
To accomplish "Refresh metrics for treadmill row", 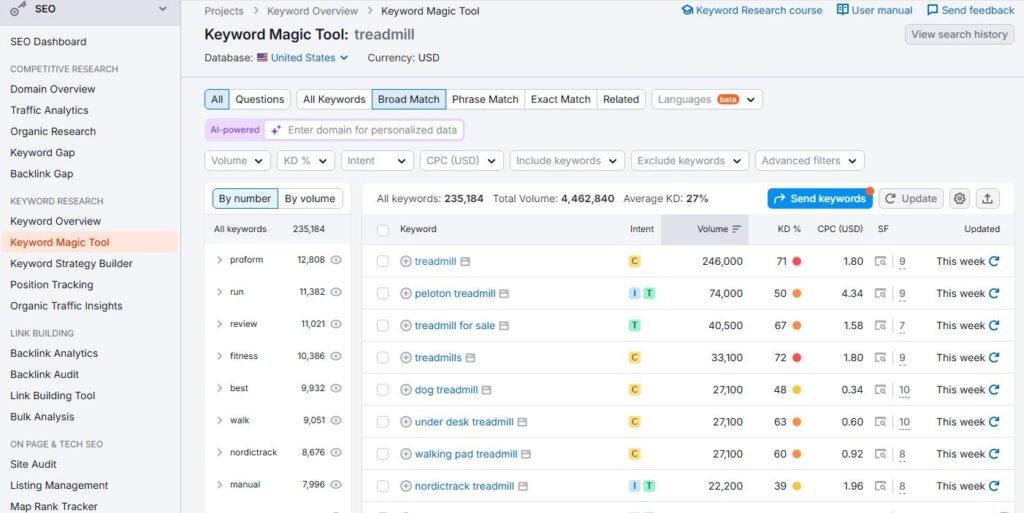I will click(x=994, y=261).
